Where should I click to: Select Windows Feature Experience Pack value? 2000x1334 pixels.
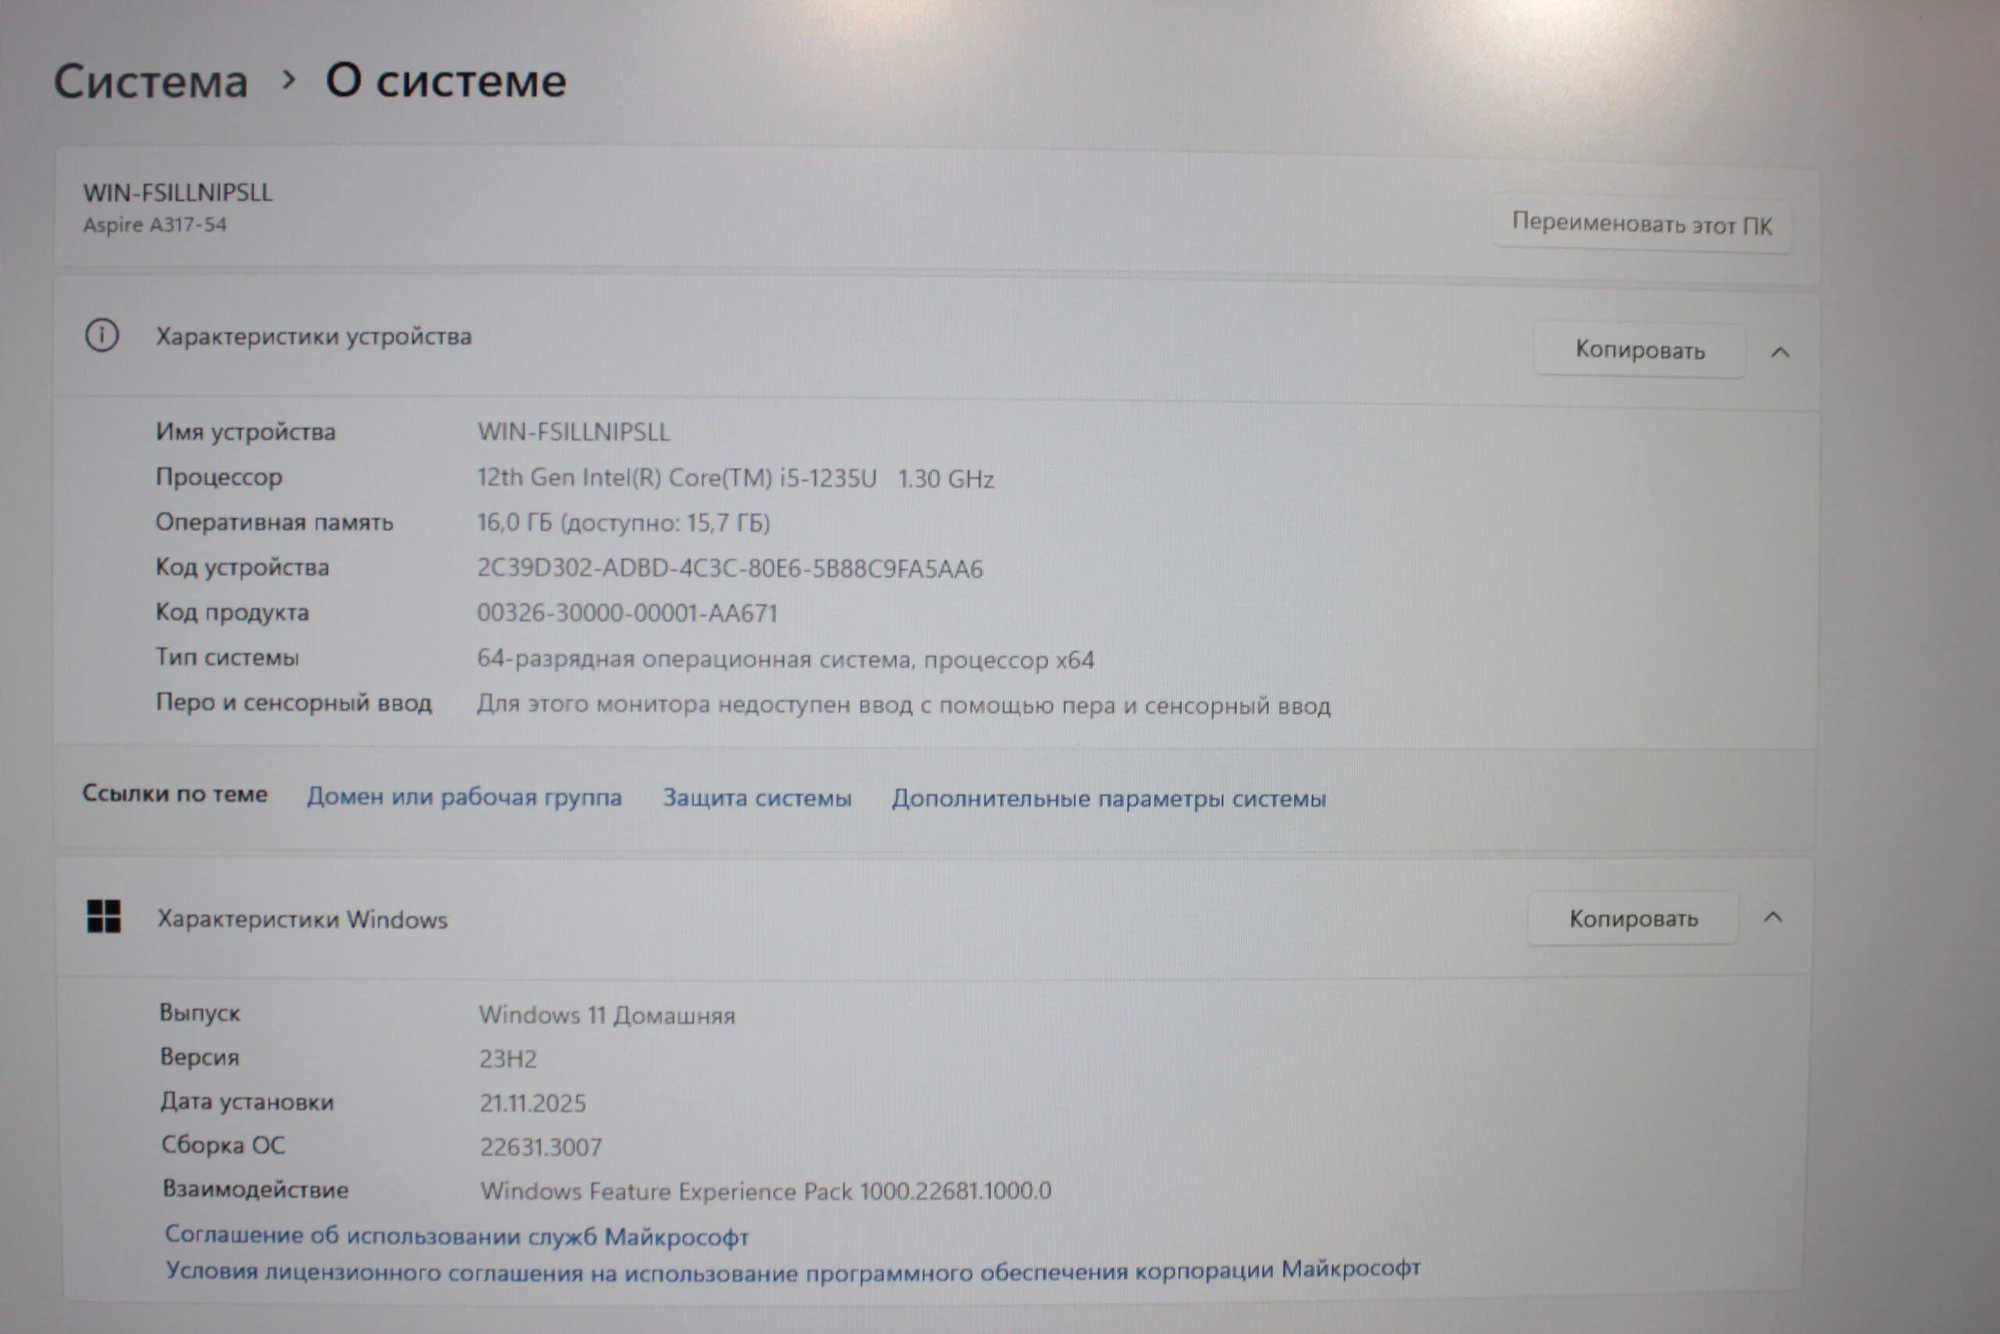click(766, 1191)
